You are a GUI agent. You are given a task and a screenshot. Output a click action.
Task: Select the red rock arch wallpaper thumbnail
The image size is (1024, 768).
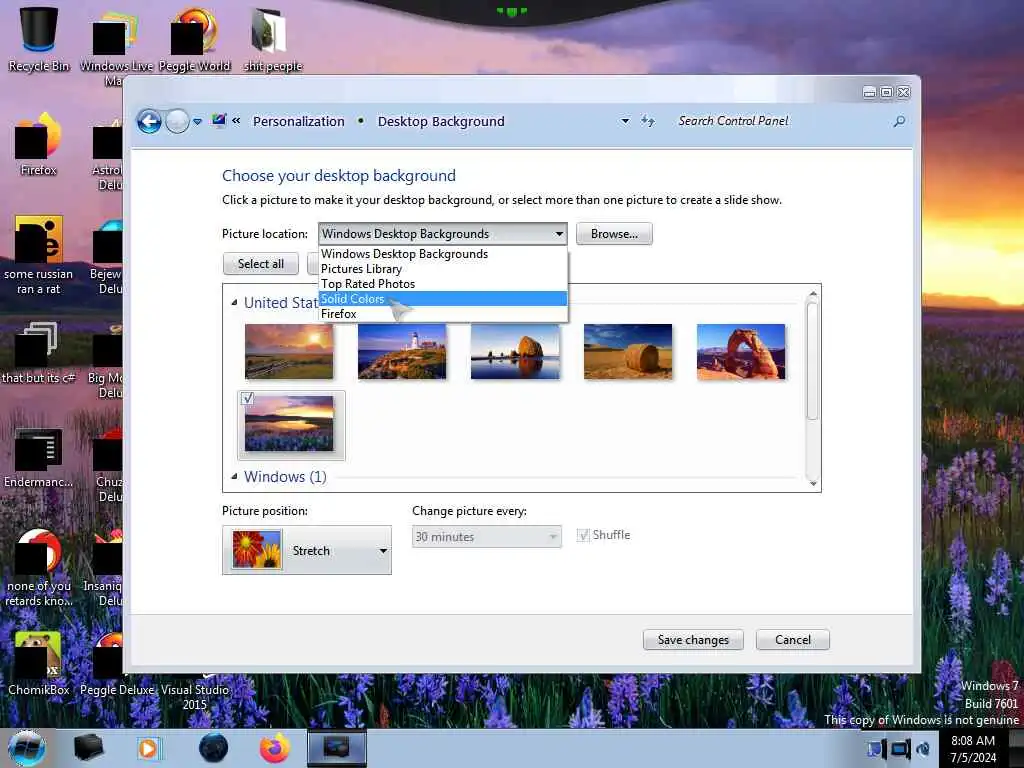point(741,351)
